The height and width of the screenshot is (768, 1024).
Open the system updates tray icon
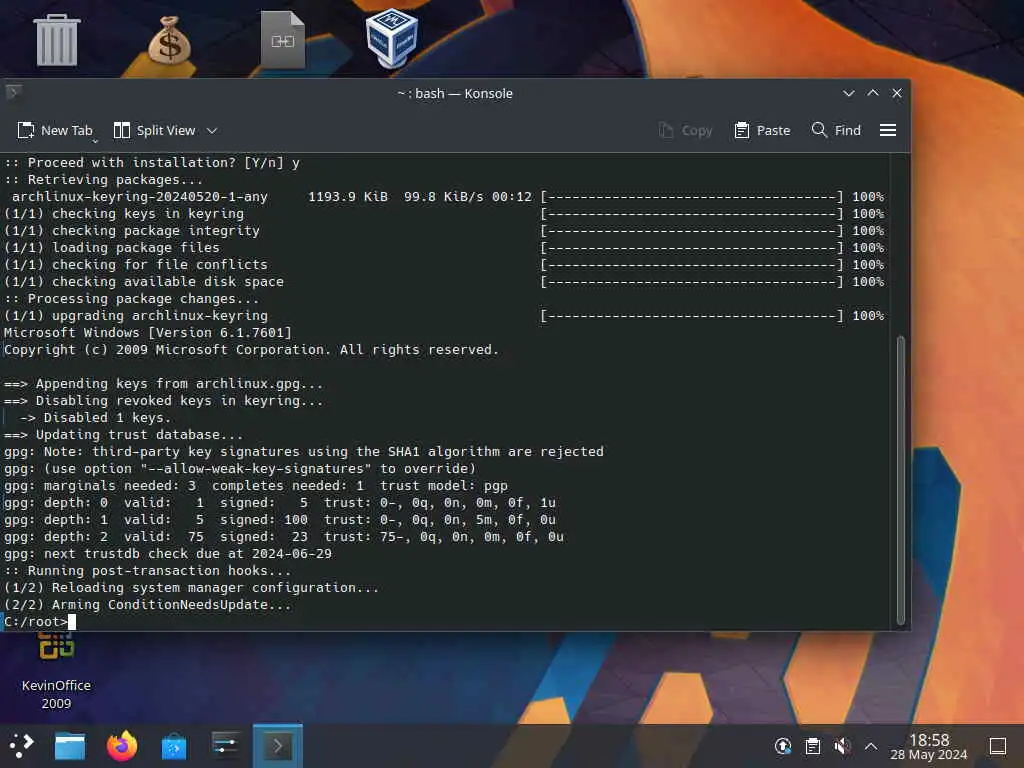(783, 746)
